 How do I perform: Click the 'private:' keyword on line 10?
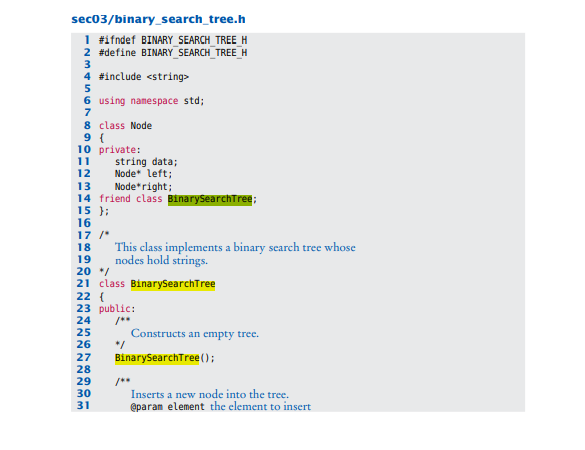coord(119,150)
